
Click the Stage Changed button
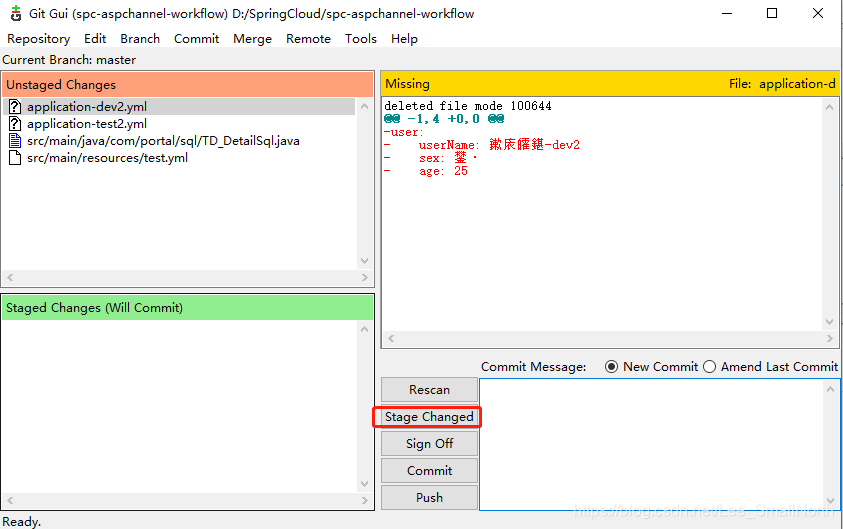[430, 417]
